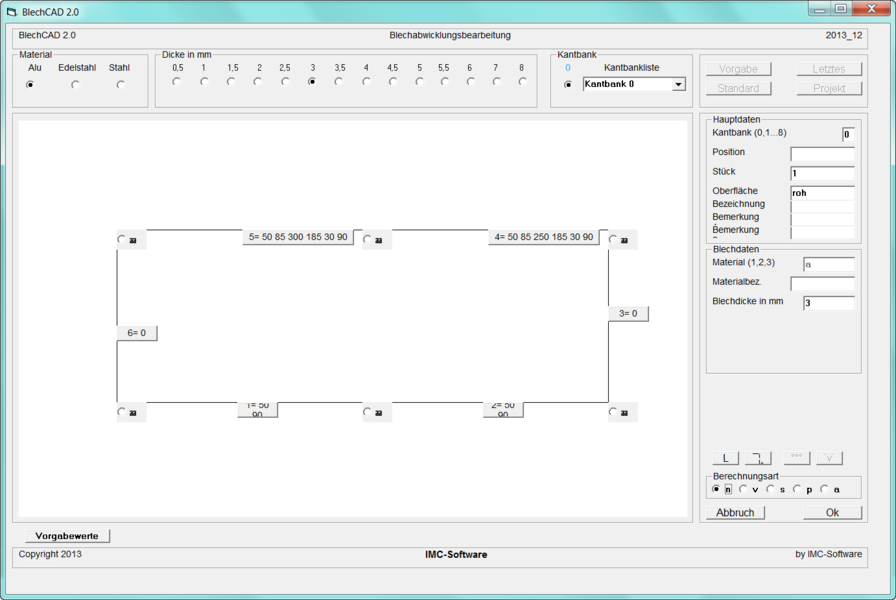Click the Stück input field
The image size is (896, 600).
pos(822,173)
